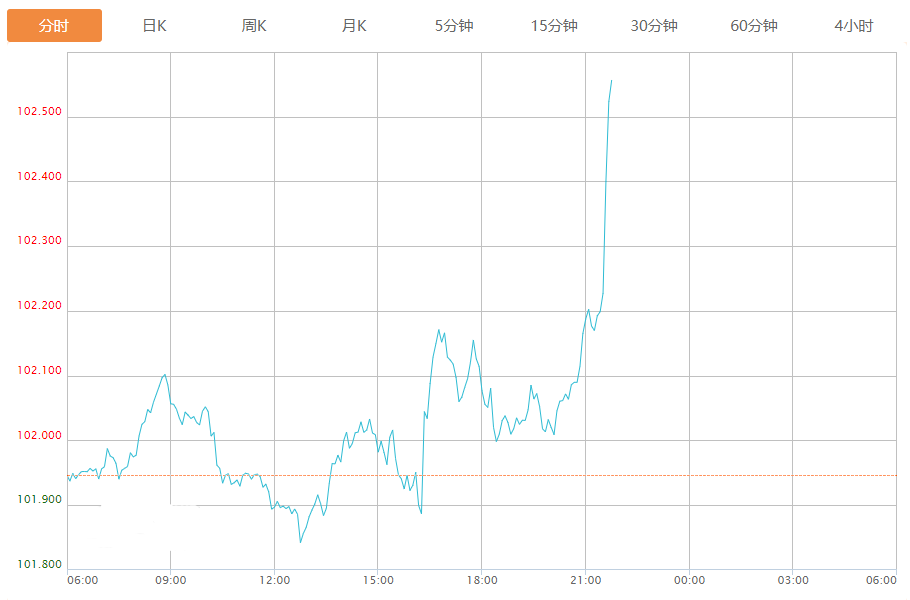View the 60分钟 interval chart tab
910x600 pixels.
tap(754, 26)
